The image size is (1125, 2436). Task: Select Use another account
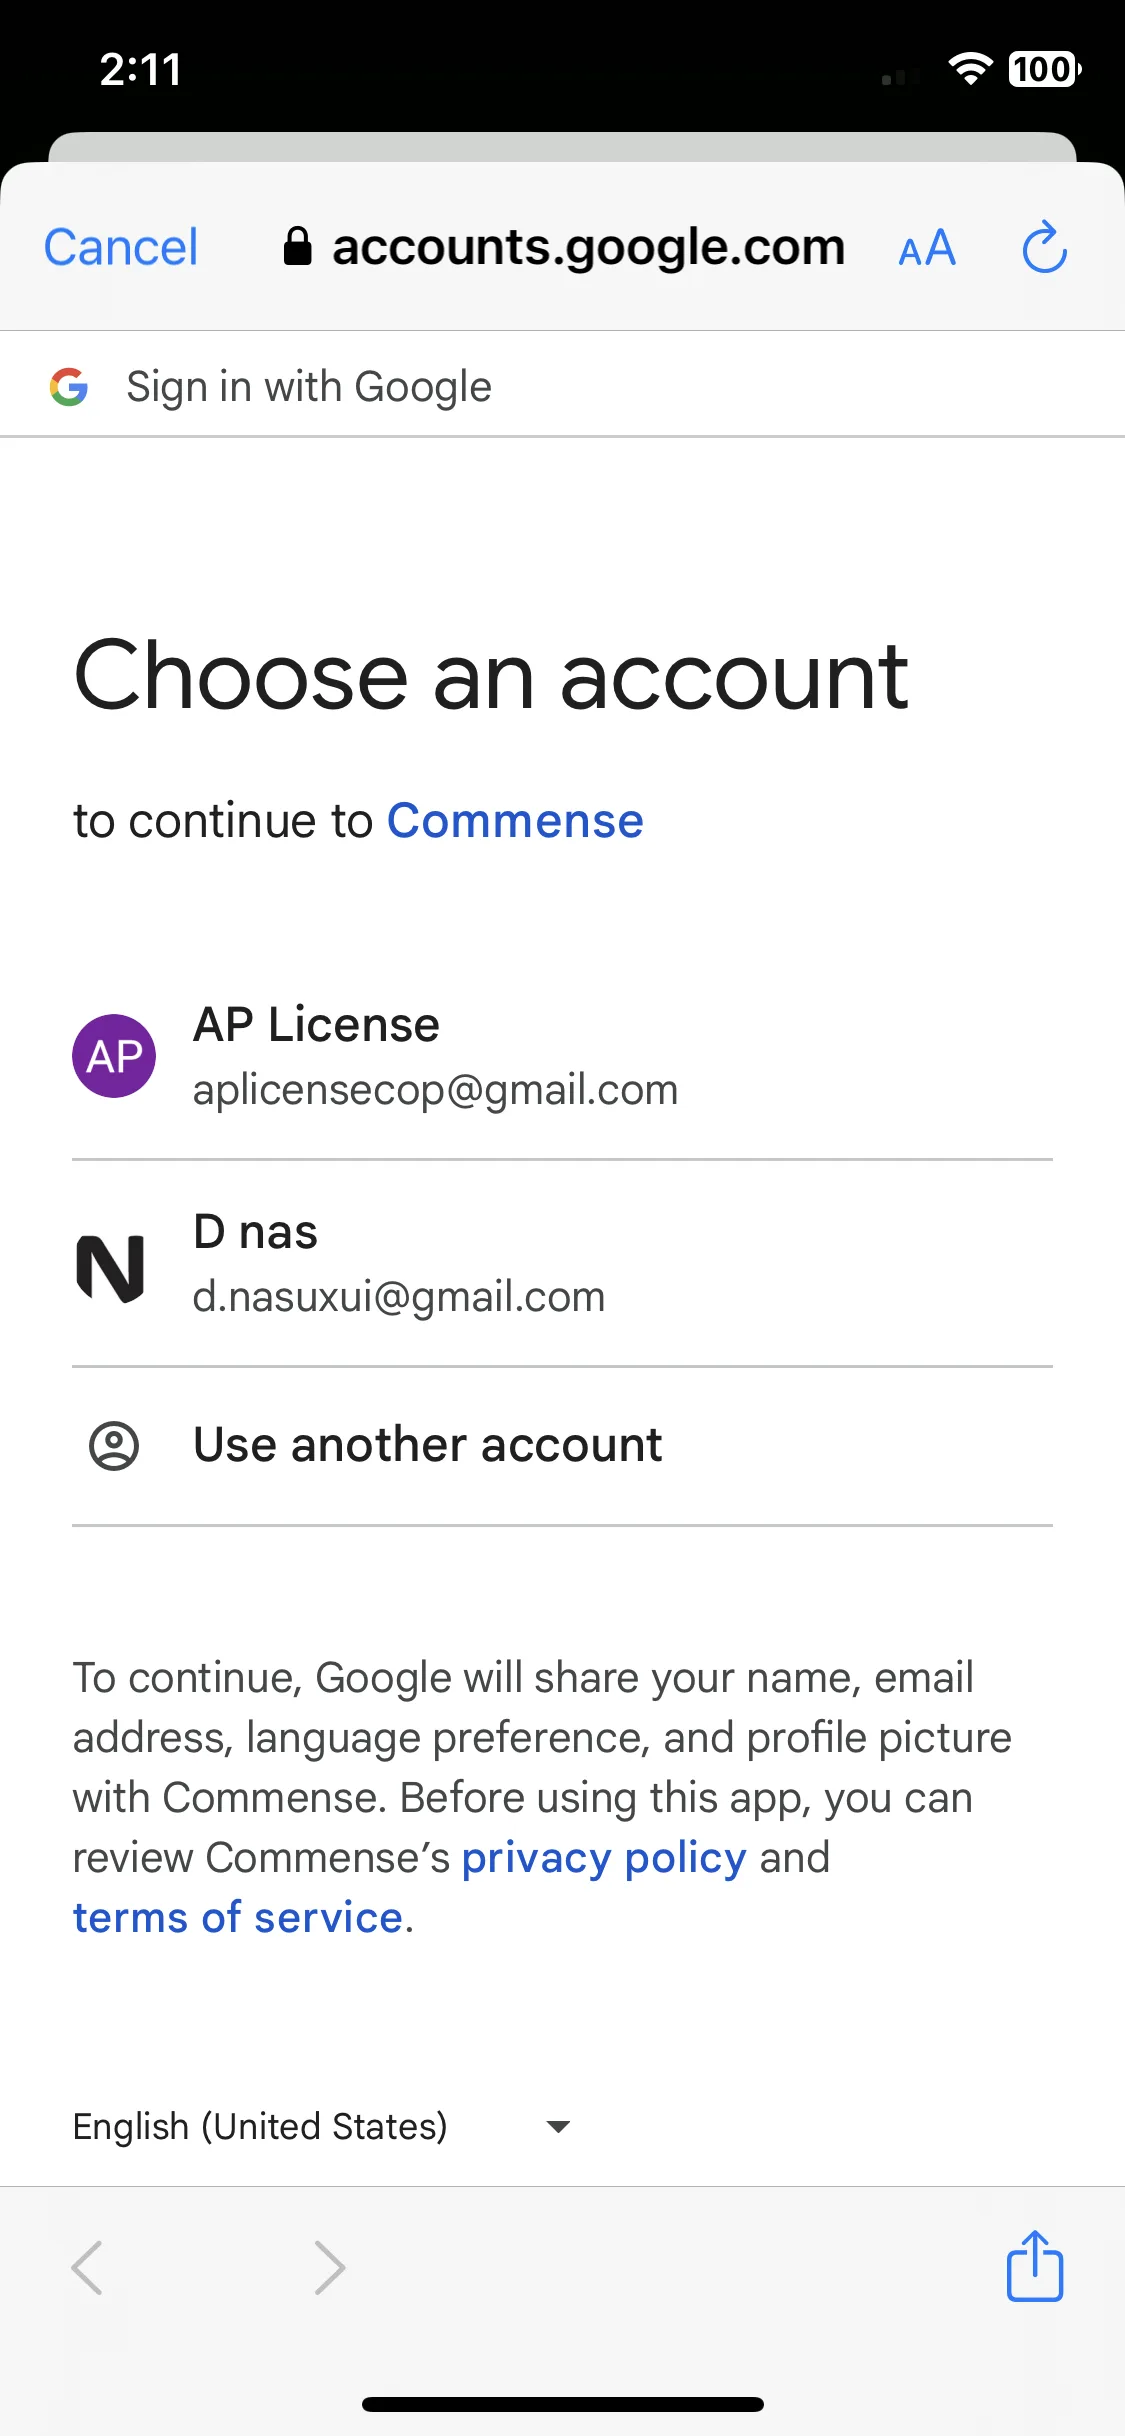point(562,1446)
